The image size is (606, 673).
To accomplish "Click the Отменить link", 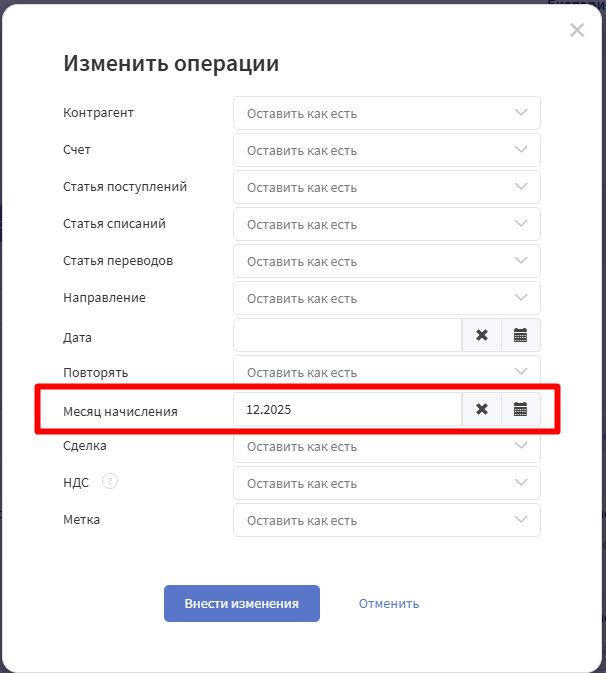I will pos(389,603).
